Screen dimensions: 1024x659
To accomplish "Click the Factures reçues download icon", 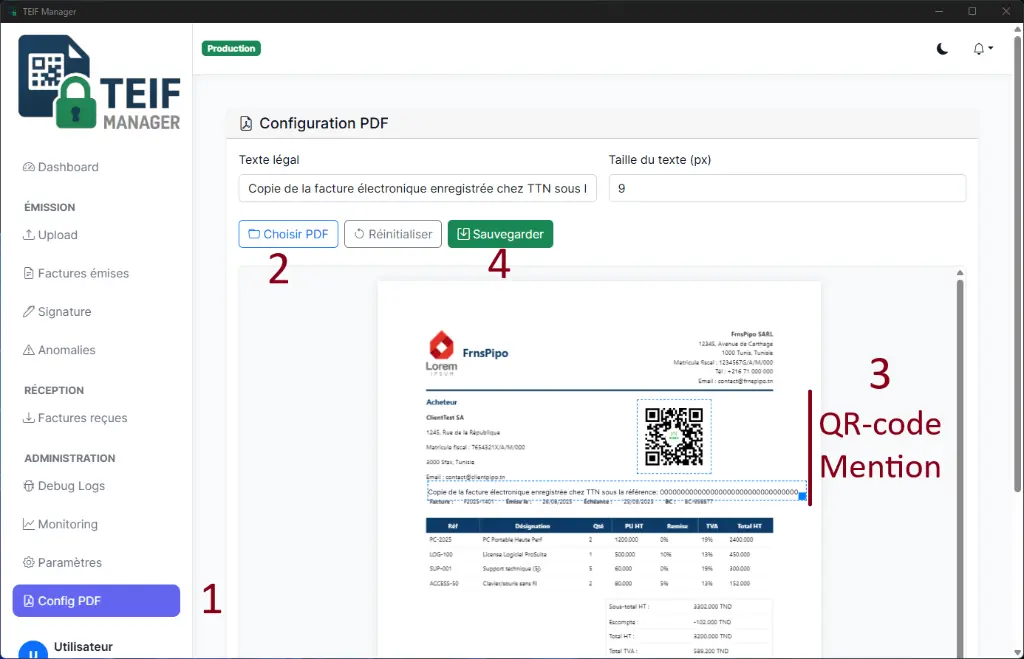I will 29,418.
